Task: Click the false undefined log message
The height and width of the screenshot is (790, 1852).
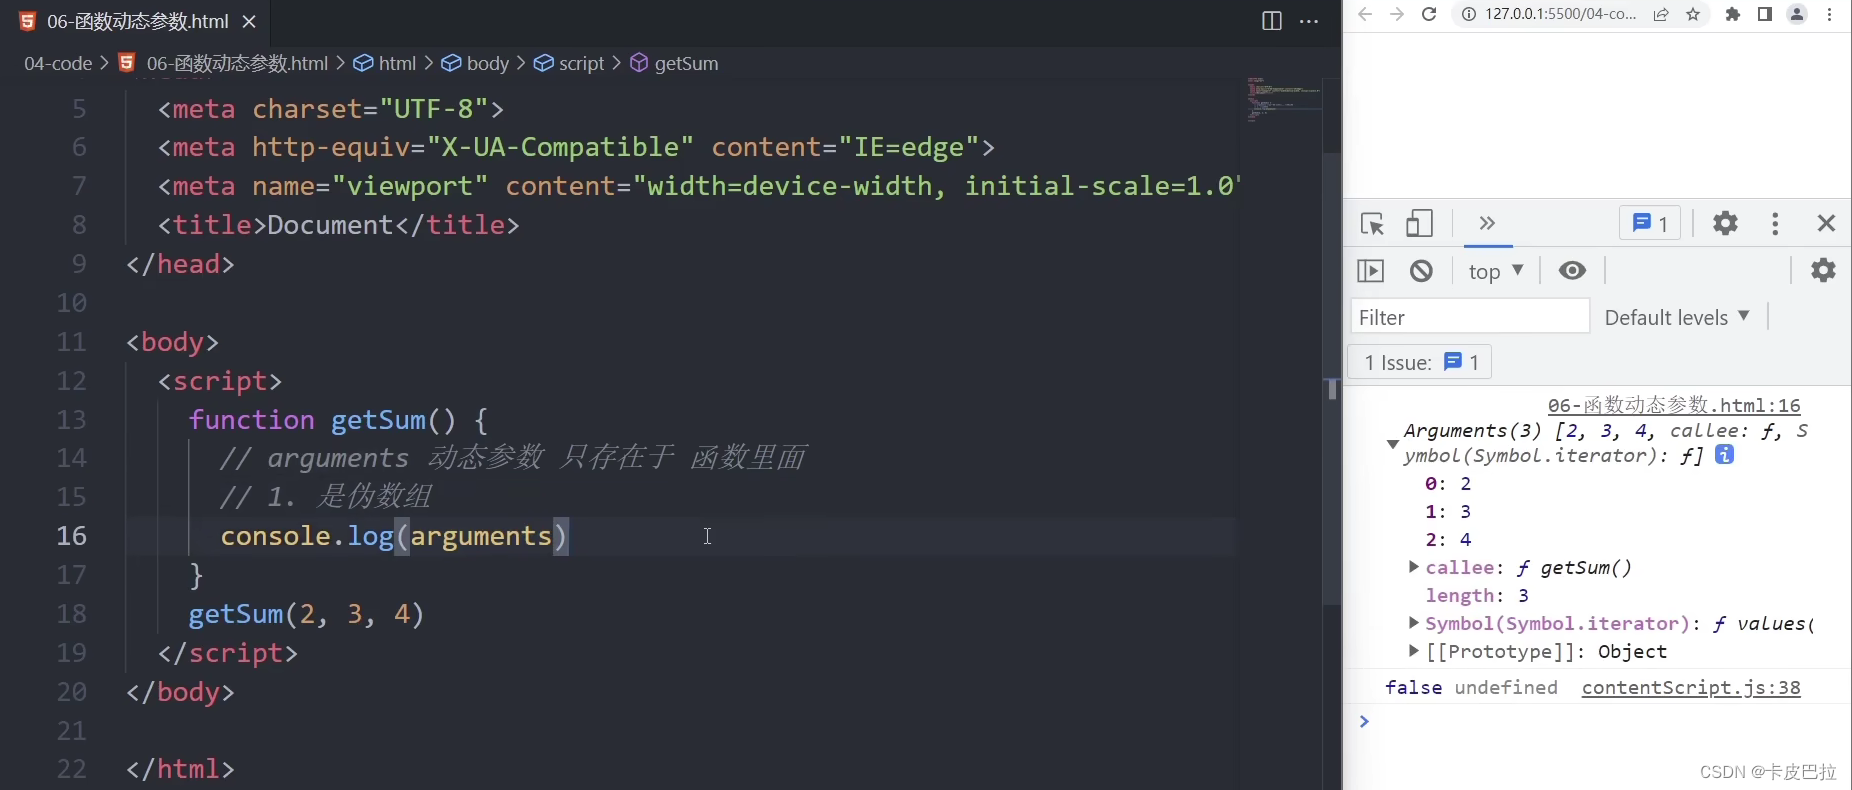Action: tap(1471, 687)
